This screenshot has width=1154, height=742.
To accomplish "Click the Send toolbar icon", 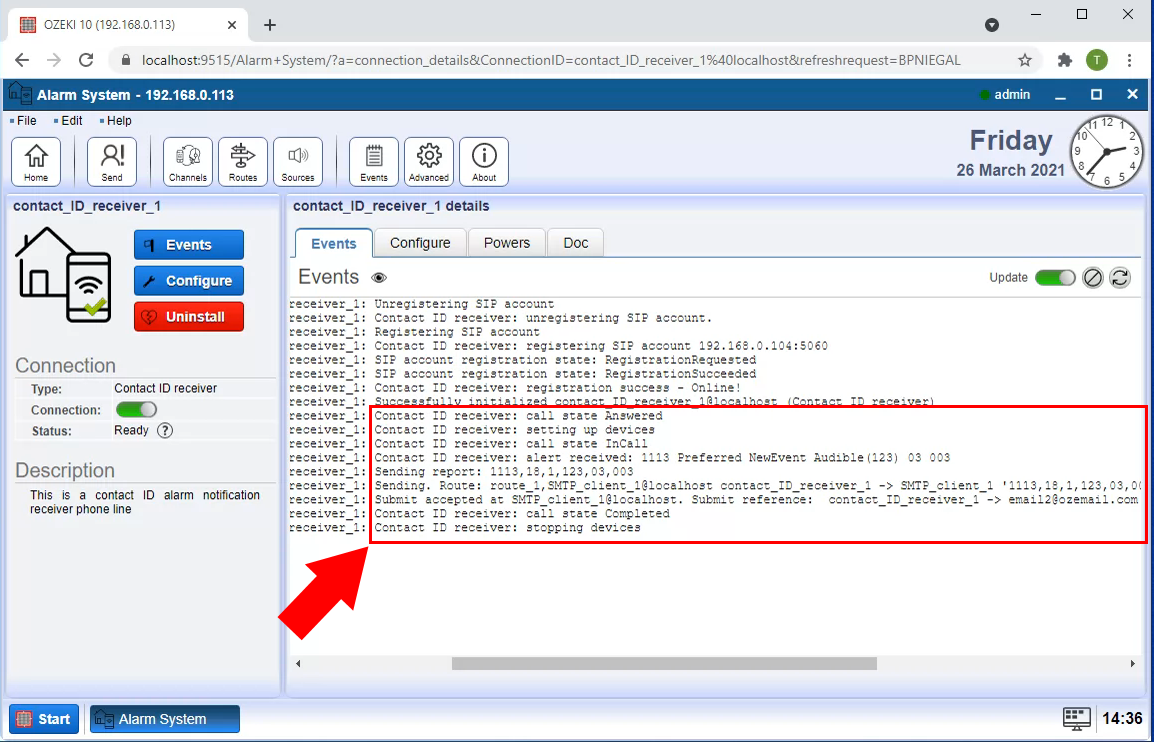I will (112, 162).
